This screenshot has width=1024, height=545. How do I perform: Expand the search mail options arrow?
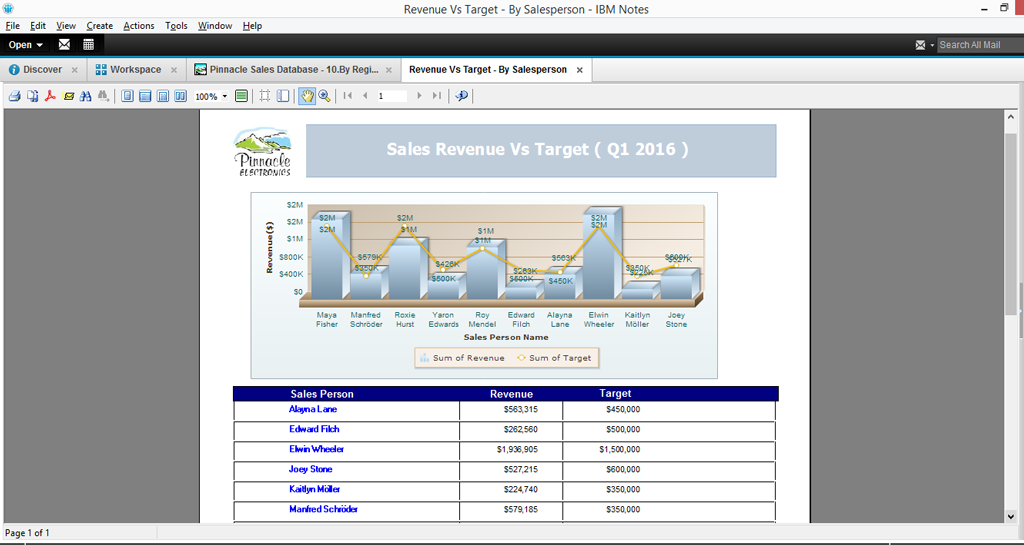point(932,45)
